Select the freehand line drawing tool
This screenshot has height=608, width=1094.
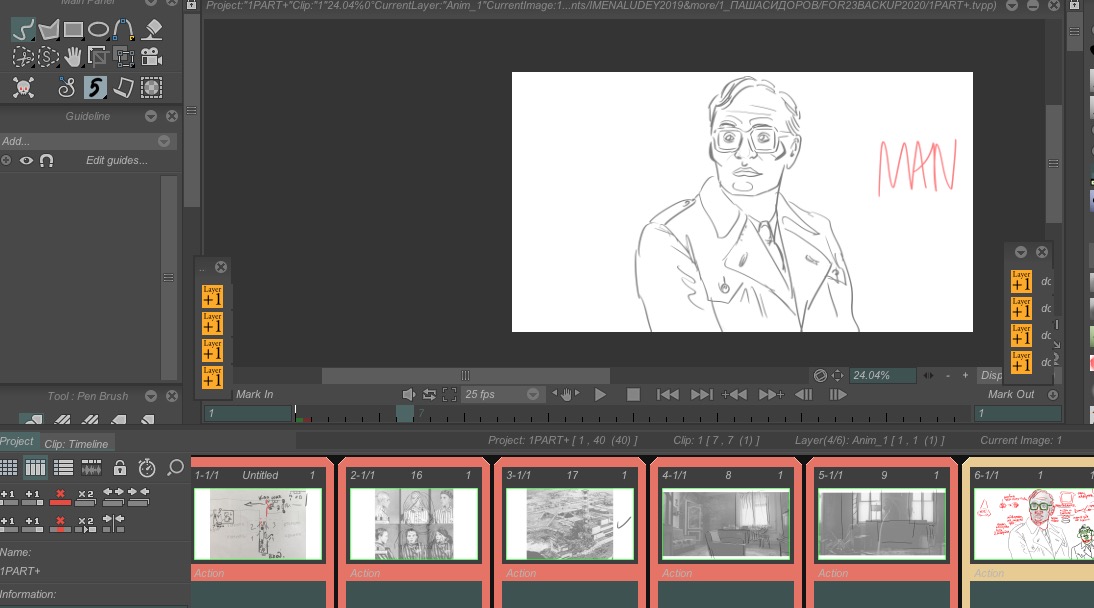pos(23,29)
